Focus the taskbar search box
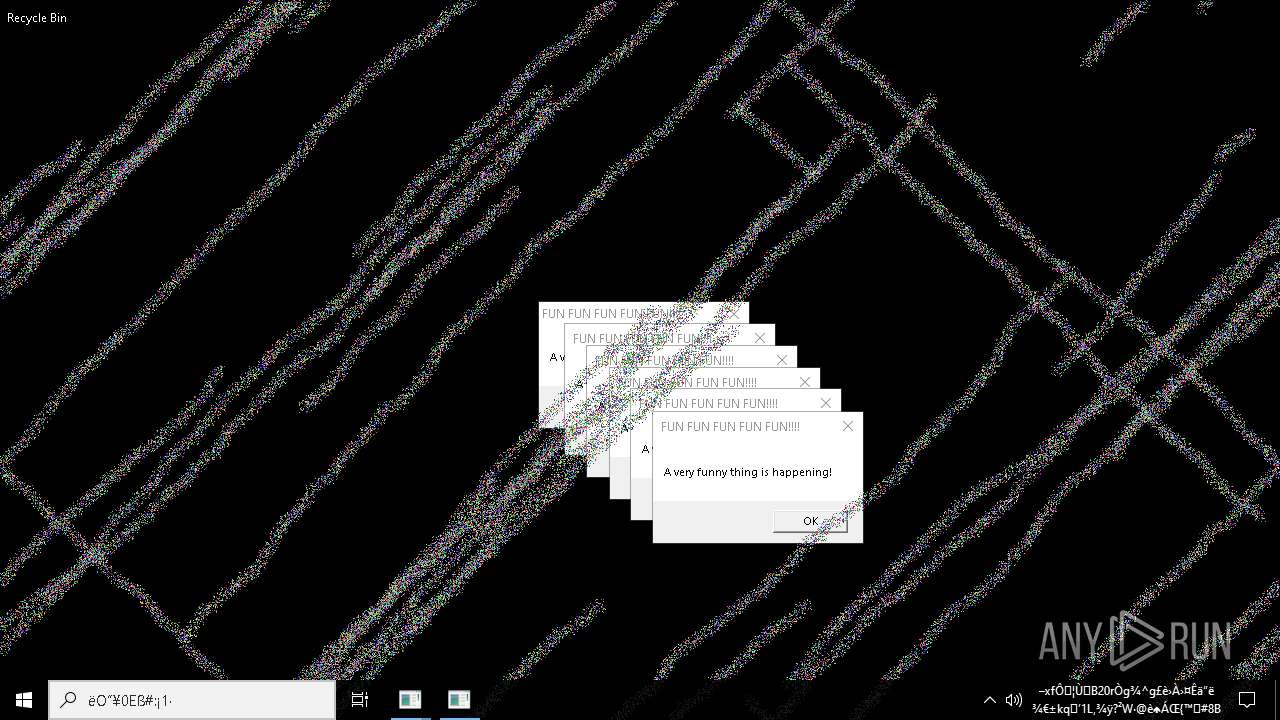1280x720 pixels. coord(192,700)
